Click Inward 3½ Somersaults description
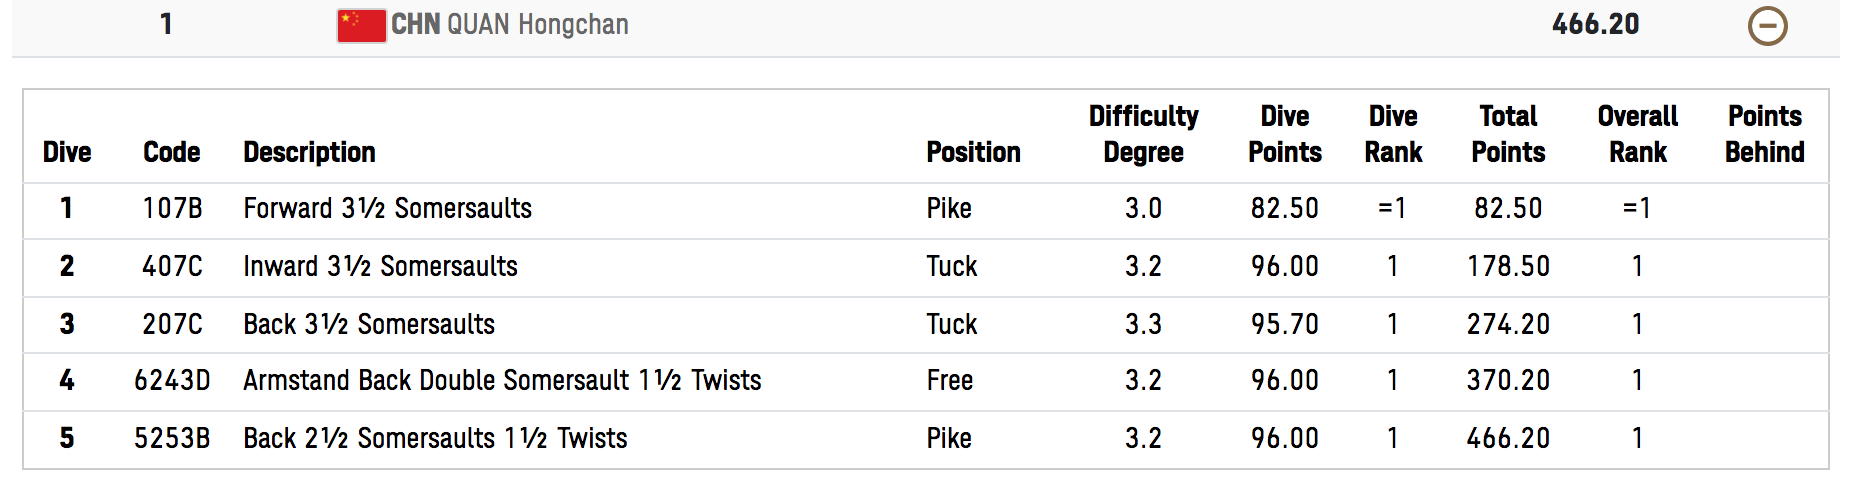 coord(381,266)
